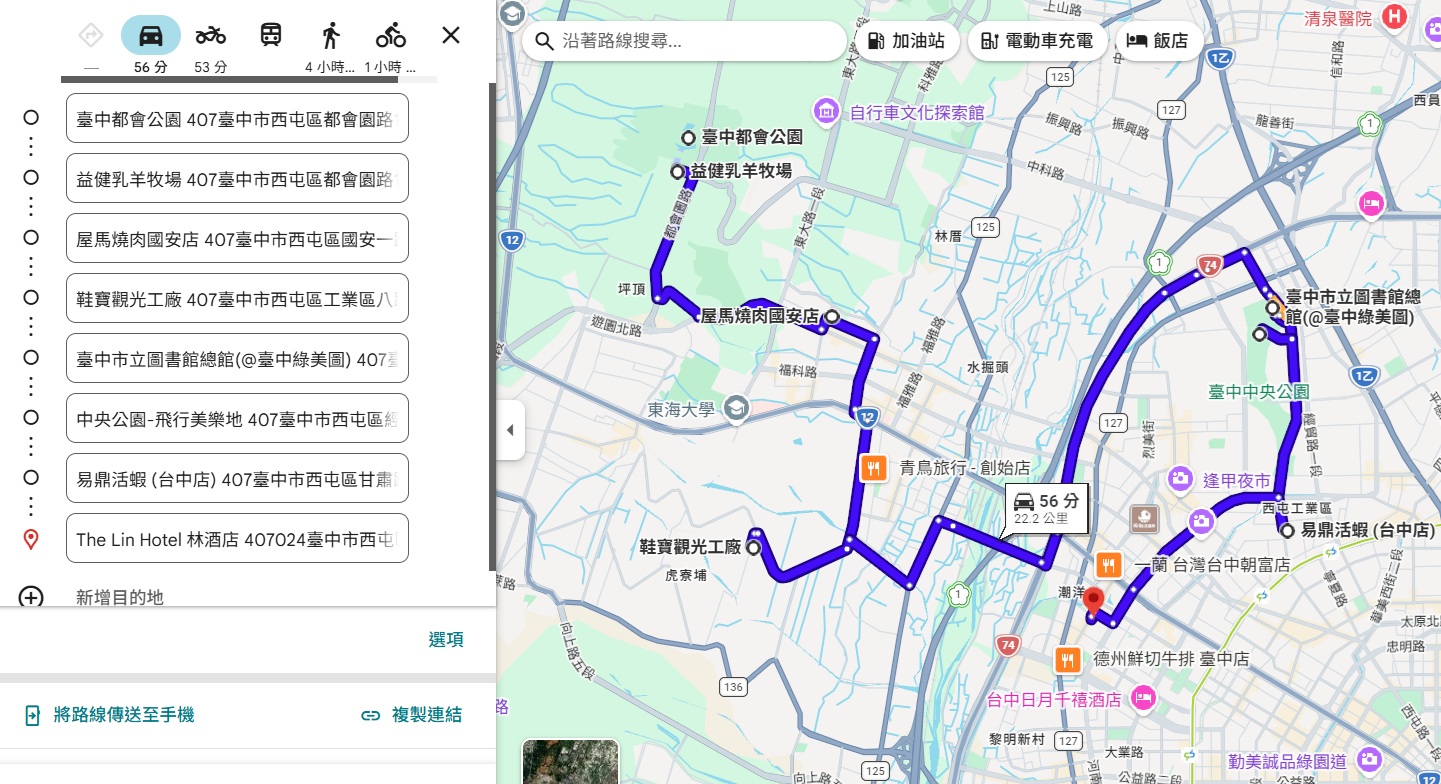
Task: Select the public transit mode icon
Action: click(x=269, y=33)
